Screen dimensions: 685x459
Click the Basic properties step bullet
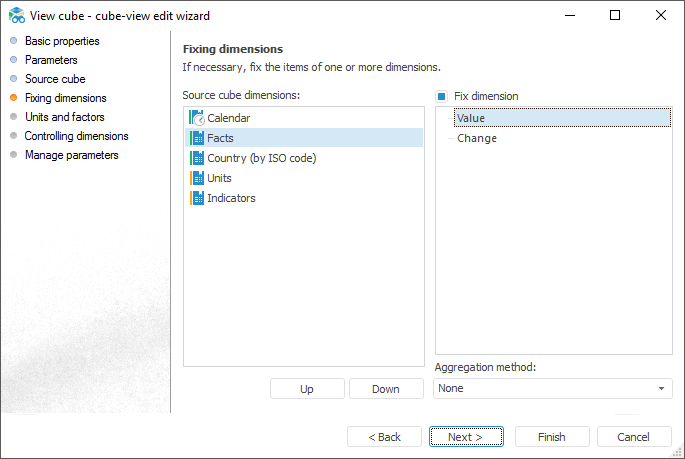[13, 41]
